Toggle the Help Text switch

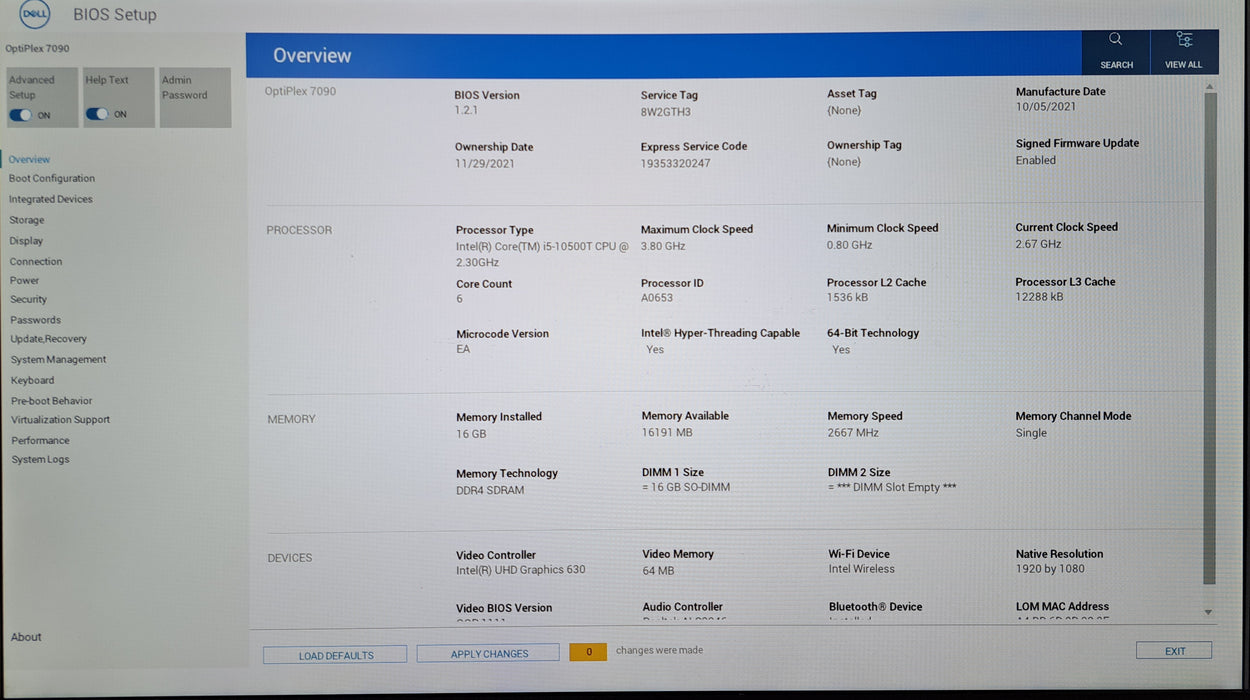96,114
